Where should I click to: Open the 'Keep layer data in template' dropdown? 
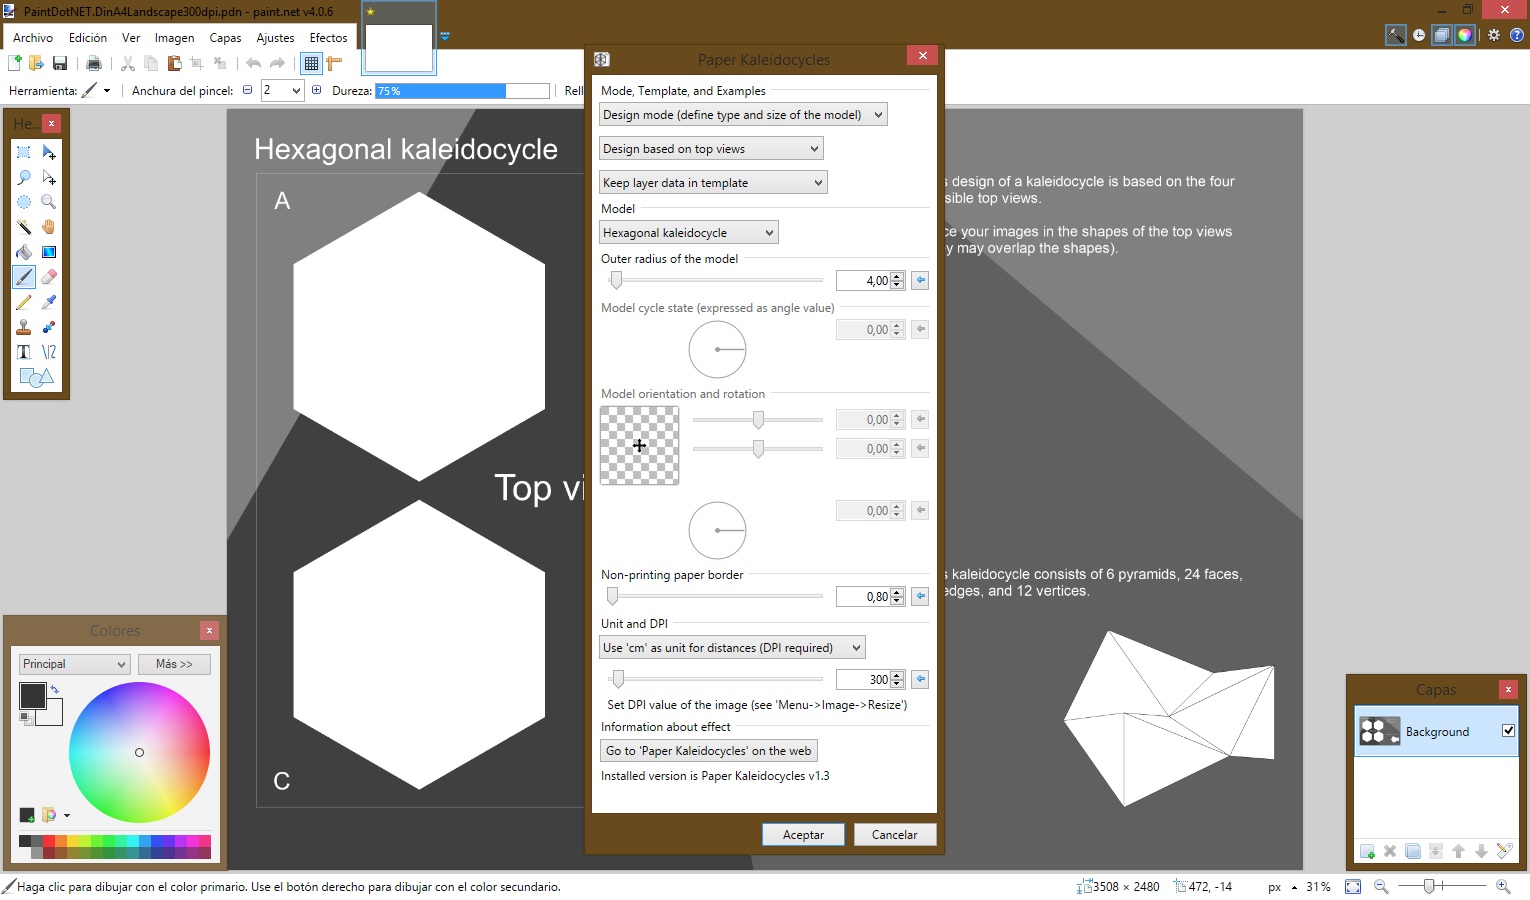pos(713,183)
